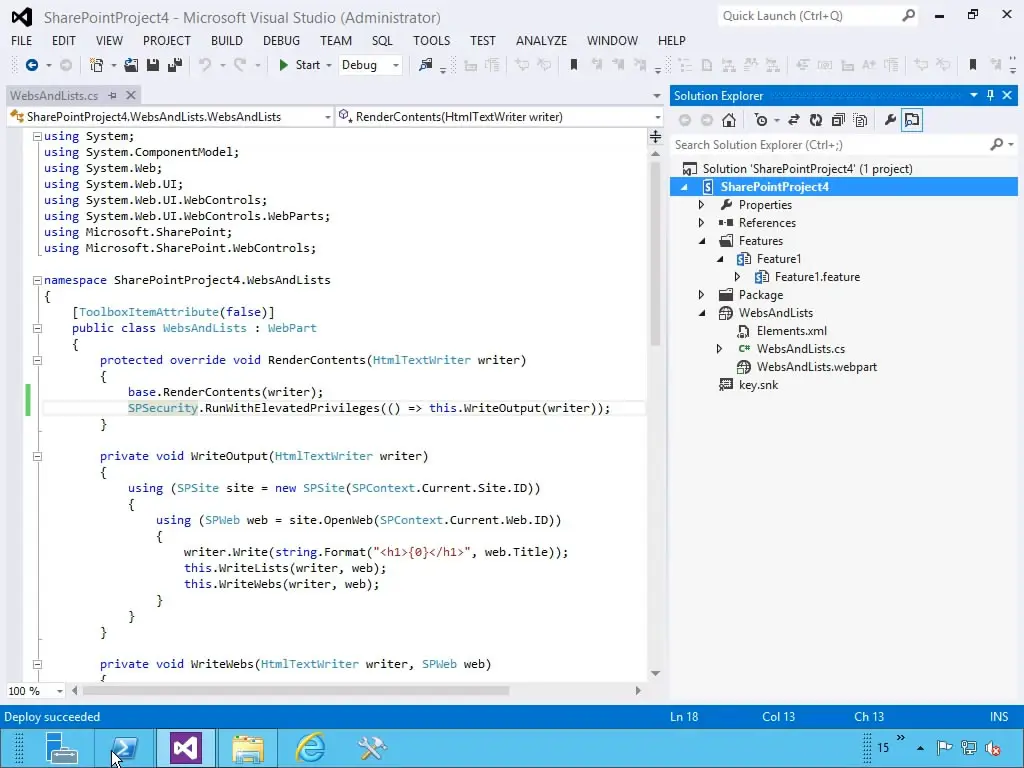Toggle Preview Selected Items in Solution Explorer
Viewport: 1024px width, 768px height.
point(912,120)
